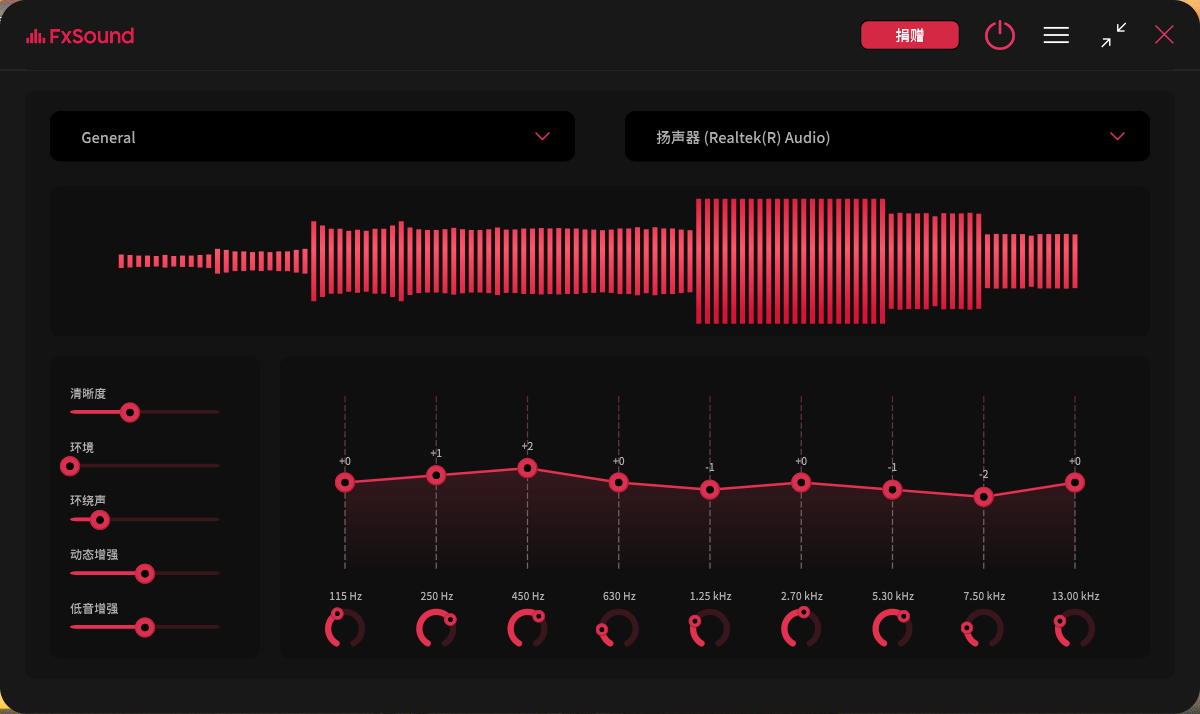The height and width of the screenshot is (714, 1200).
Task: Click the 7.50 kHz EQ band point at -2
Action: 984,497
